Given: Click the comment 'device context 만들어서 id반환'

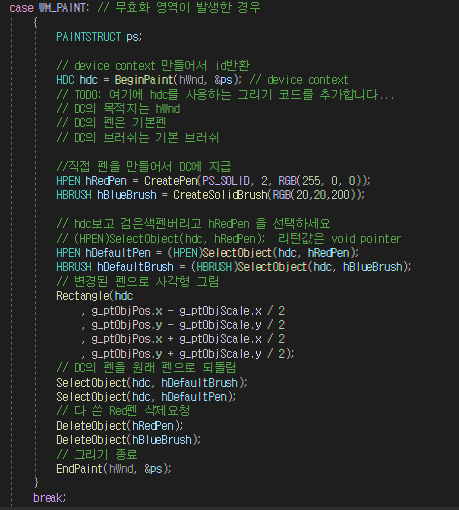Looking at the screenshot, I should point(153,66).
